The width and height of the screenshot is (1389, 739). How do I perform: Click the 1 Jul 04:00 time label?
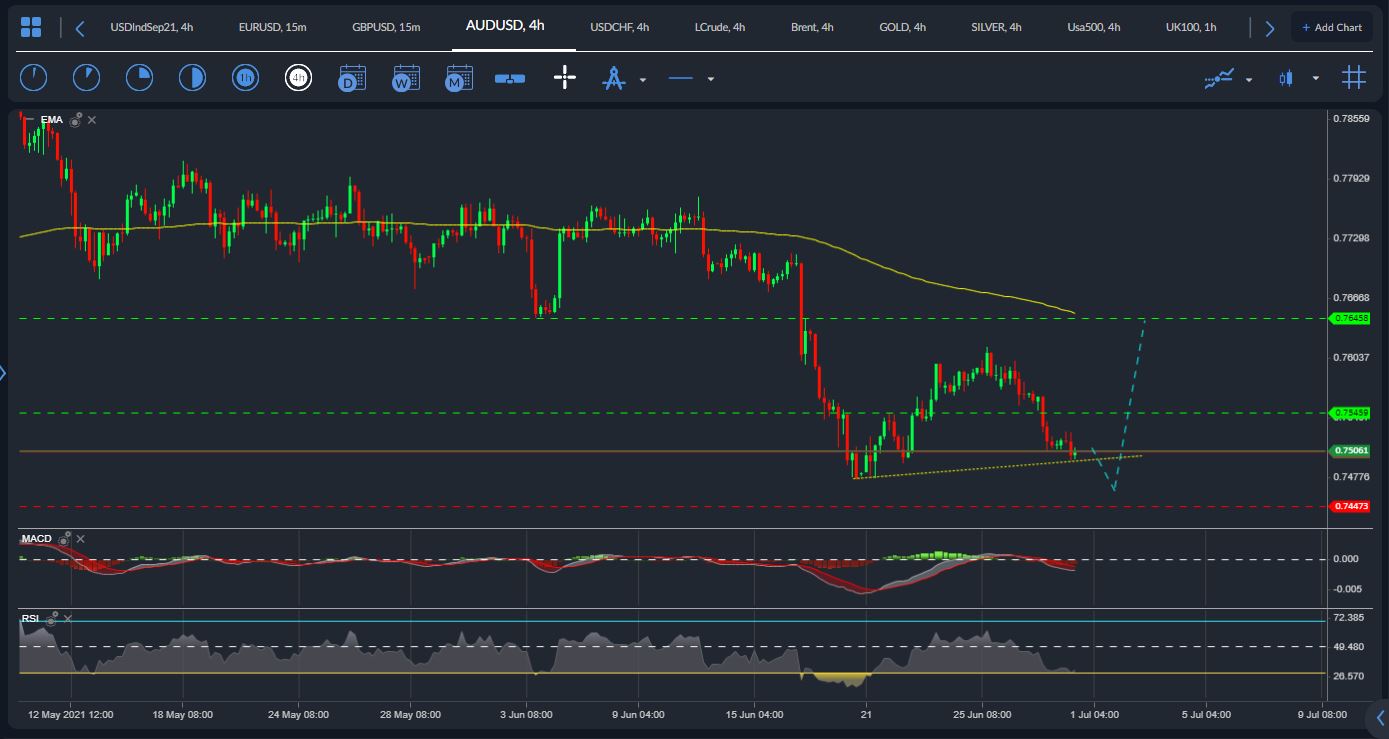pos(1094,715)
